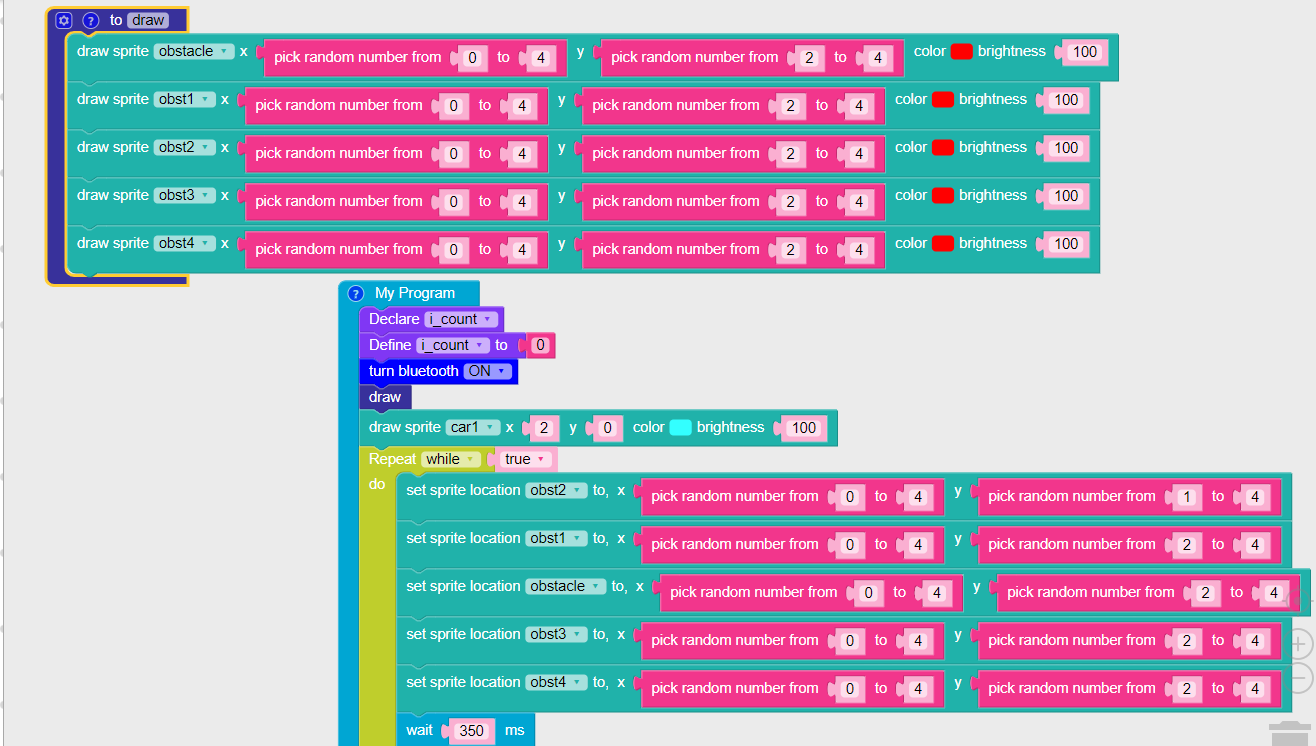Viewport: 1316px width, 746px height.
Task: Click the draw function name label
Action: point(147,20)
